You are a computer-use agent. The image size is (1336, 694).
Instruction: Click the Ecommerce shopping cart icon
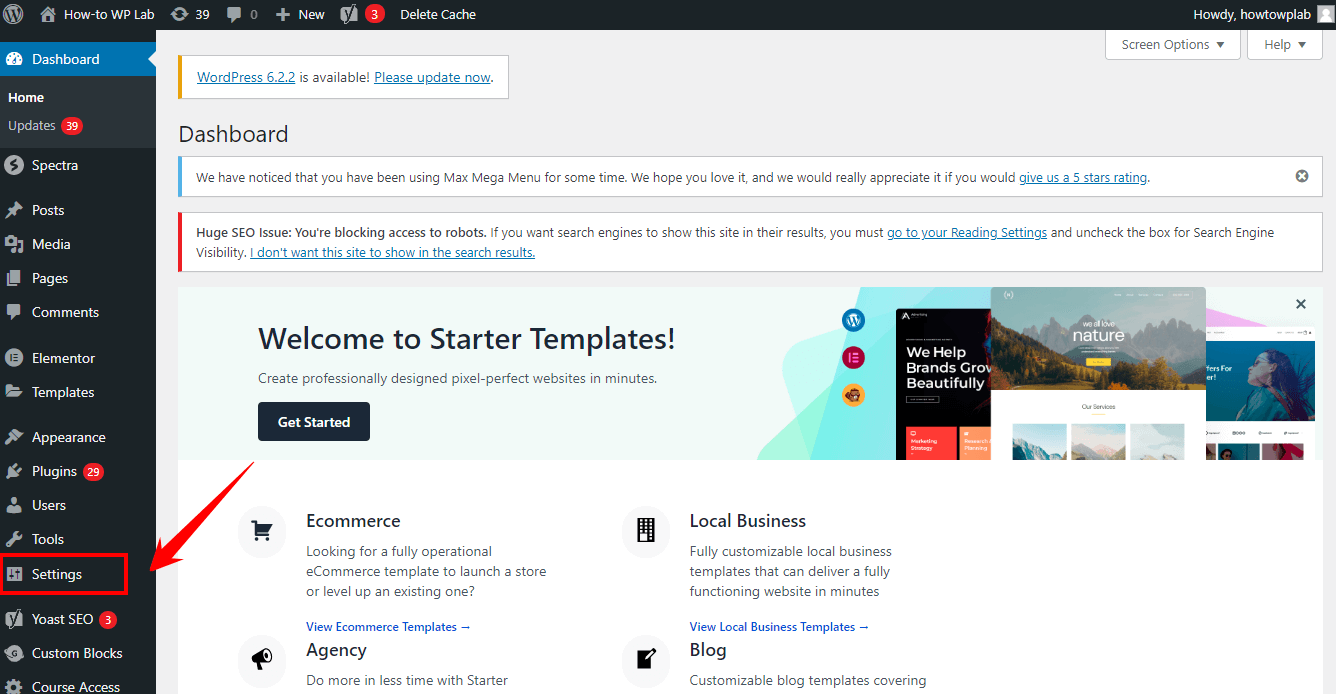pyautogui.click(x=262, y=531)
